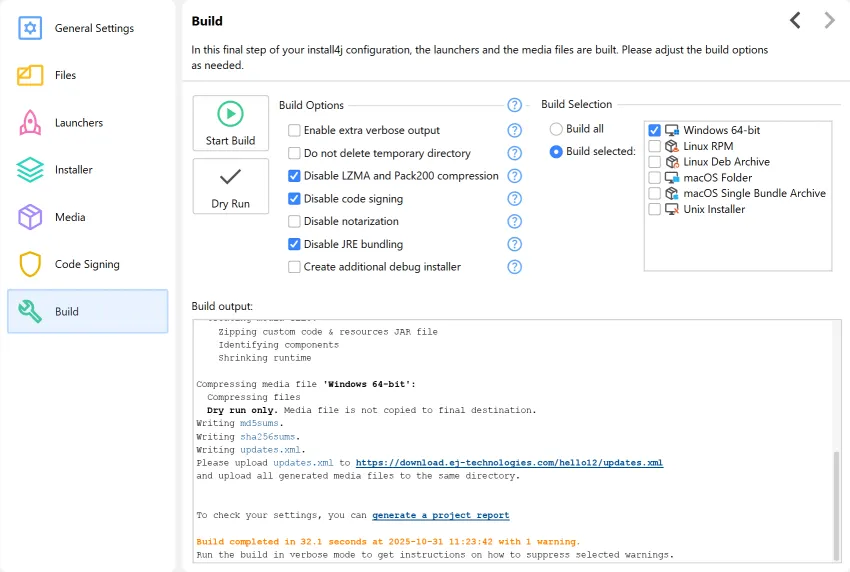Switch to Installer section
Image resolution: width=850 pixels, height=572 pixels.
point(87,170)
